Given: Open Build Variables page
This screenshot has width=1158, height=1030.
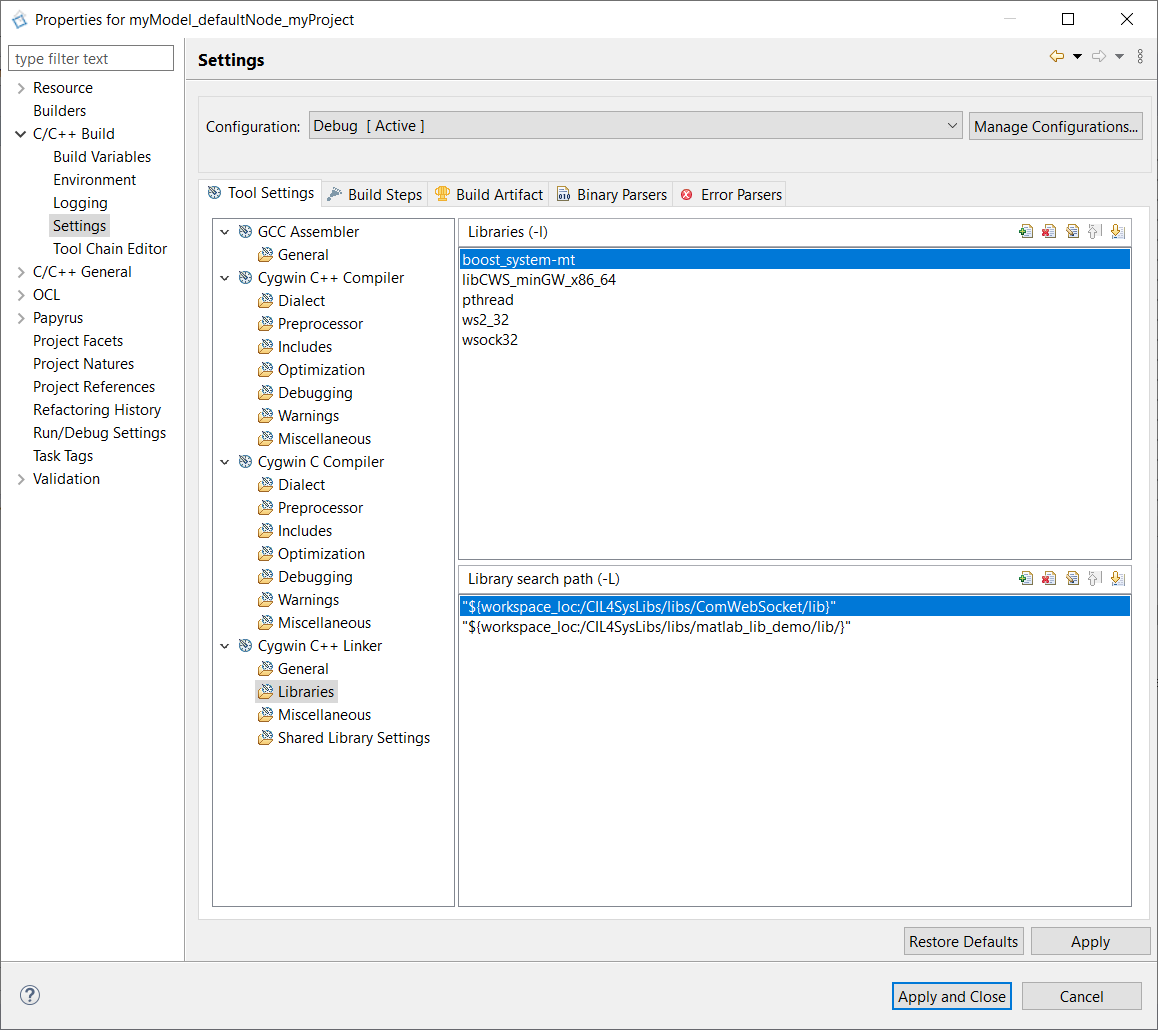Looking at the screenshot, I should click(x=102, y=157).
